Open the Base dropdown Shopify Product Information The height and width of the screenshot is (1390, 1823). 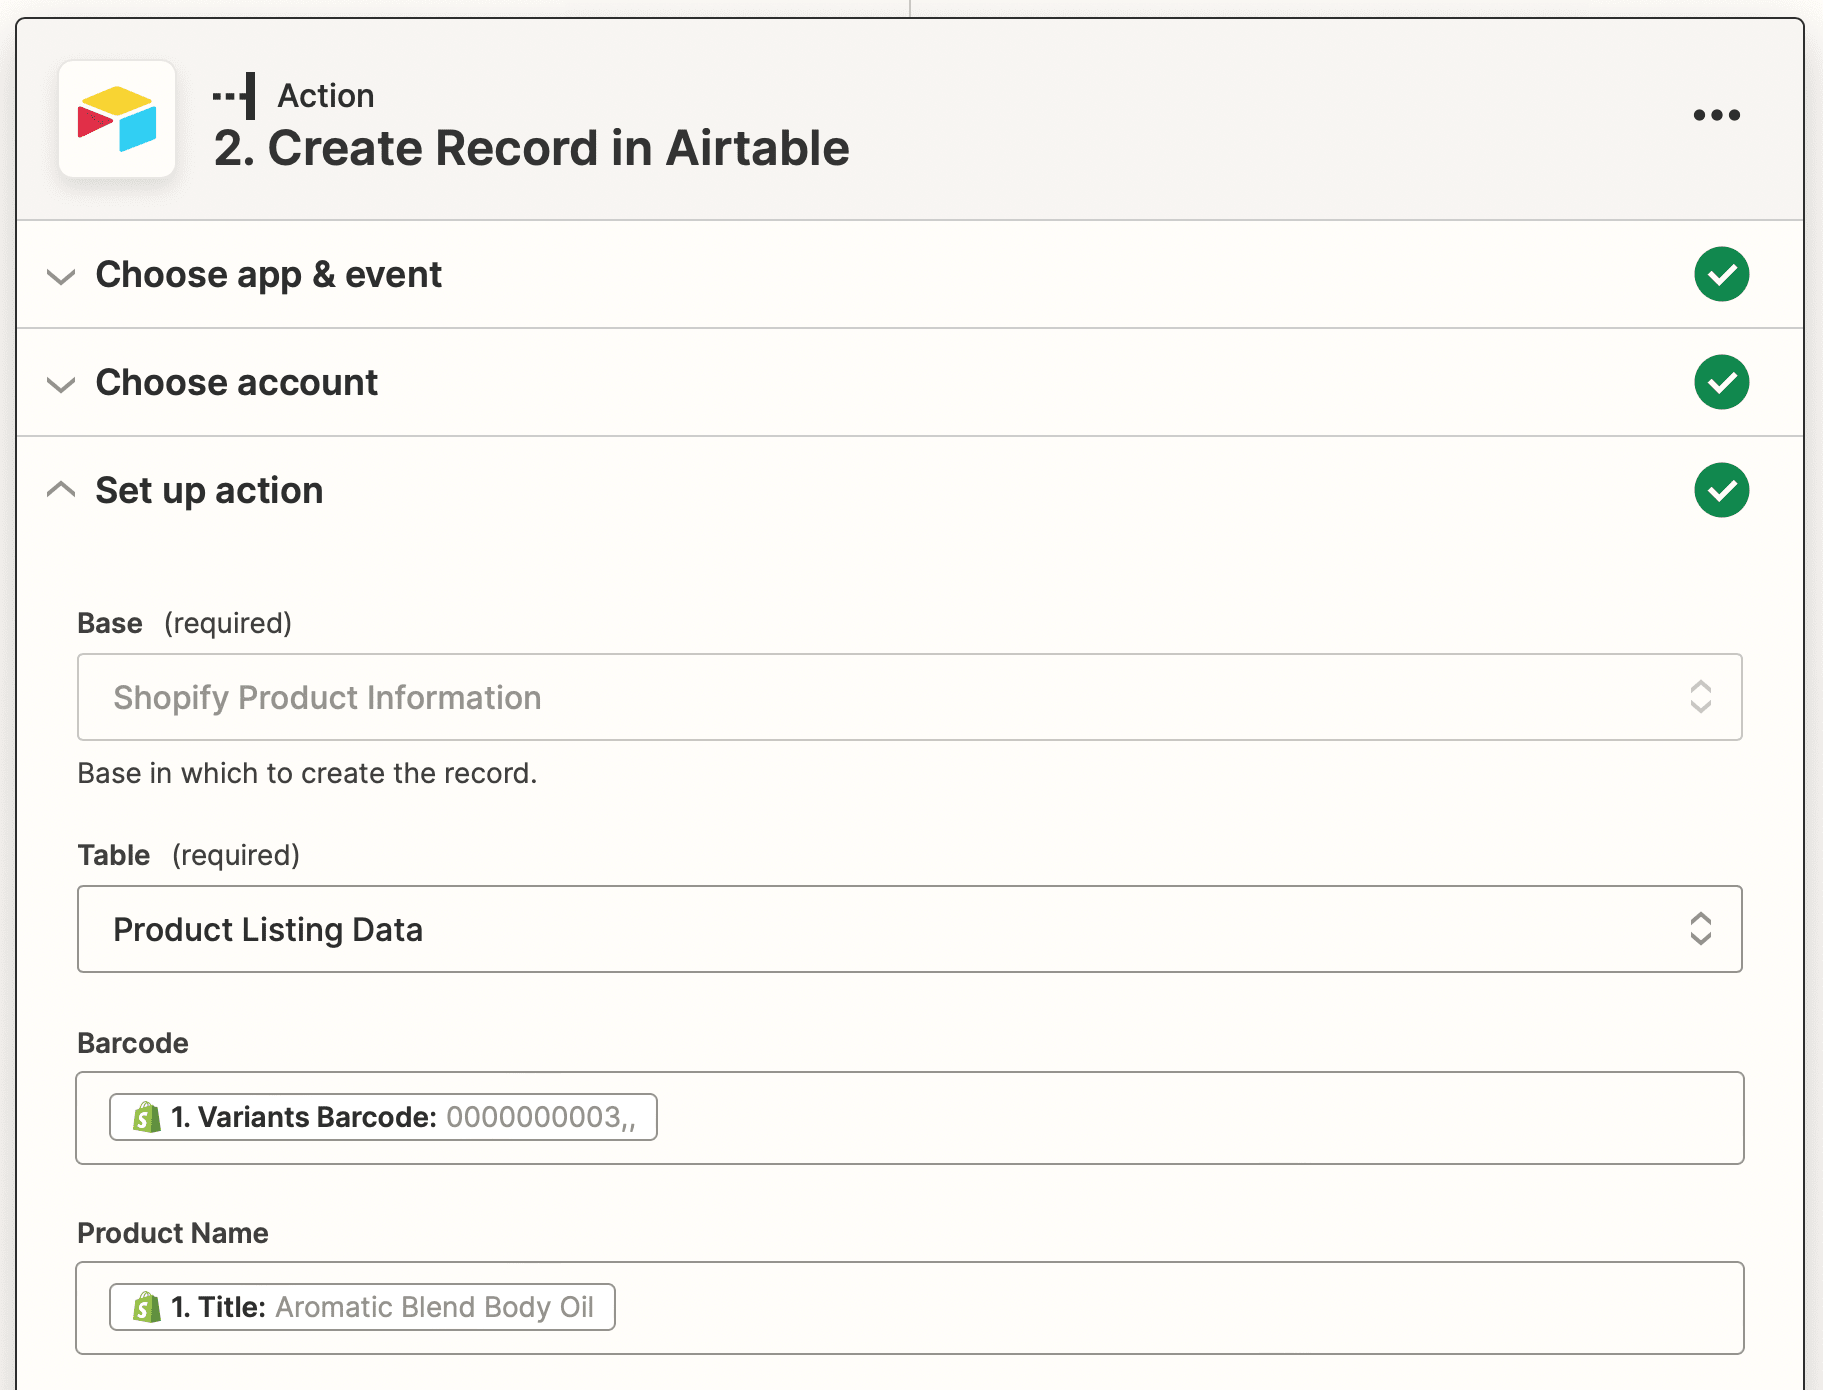909,697
